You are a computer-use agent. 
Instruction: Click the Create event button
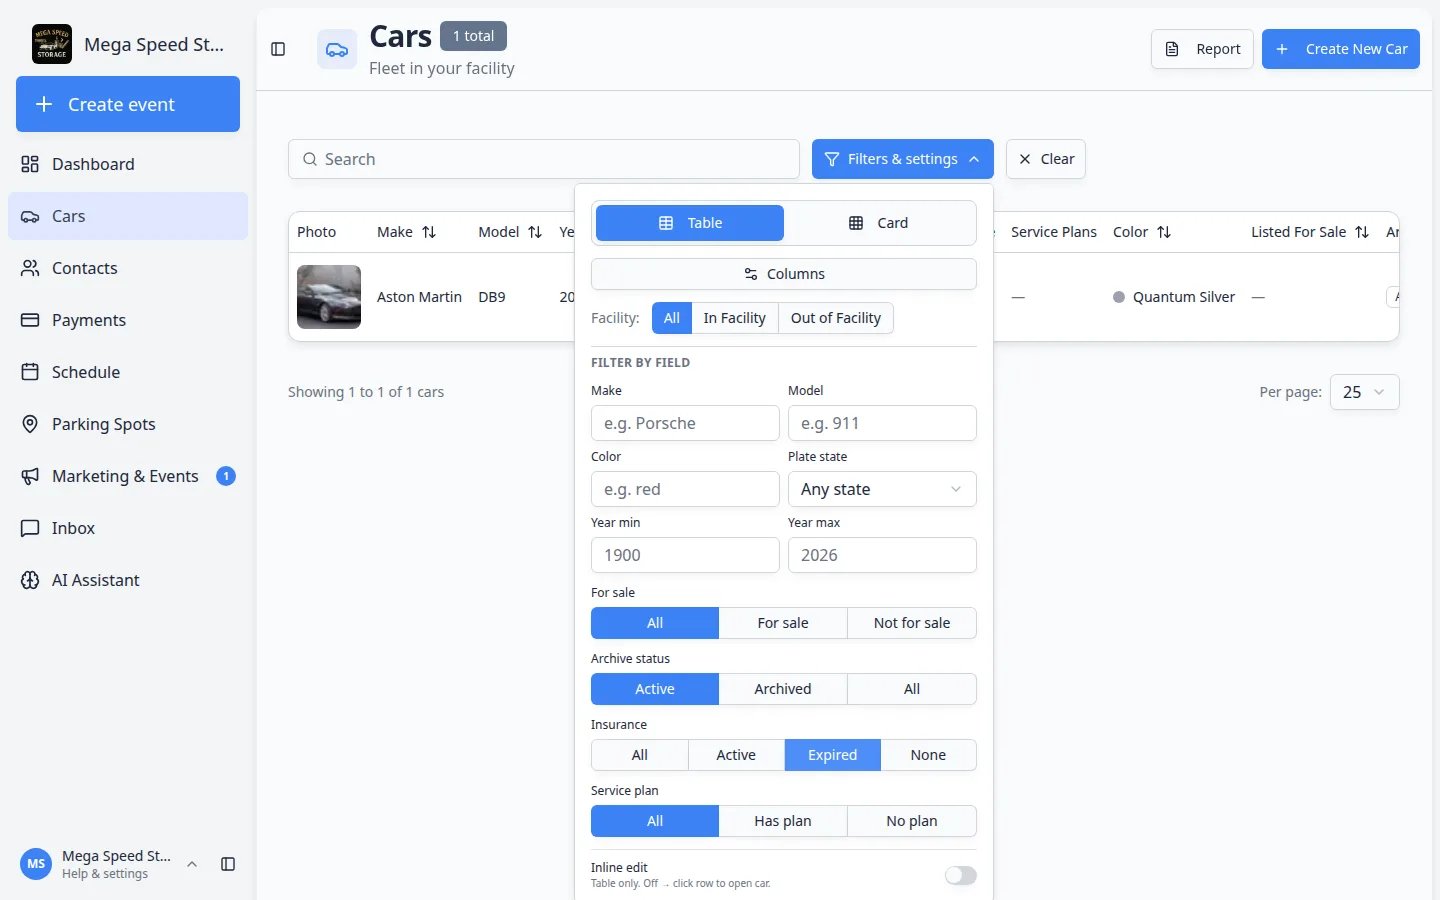pos(128,104)
